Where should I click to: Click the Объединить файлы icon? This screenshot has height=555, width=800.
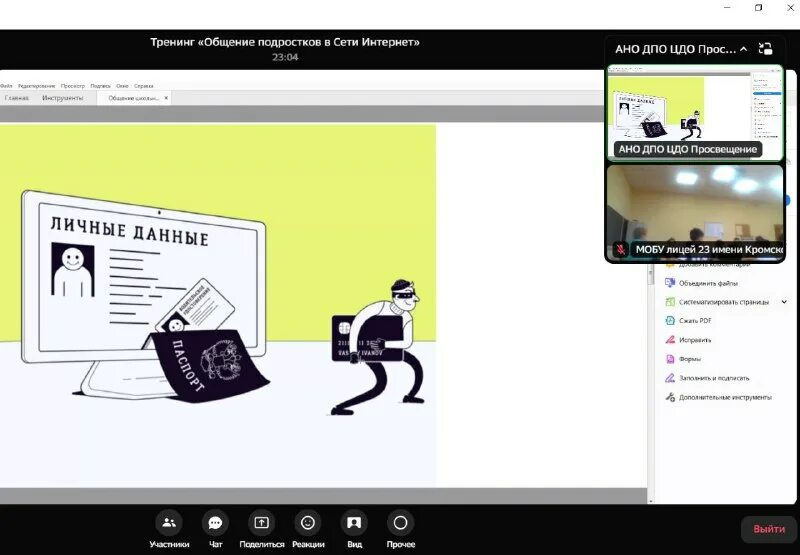[x=670, y=283]
